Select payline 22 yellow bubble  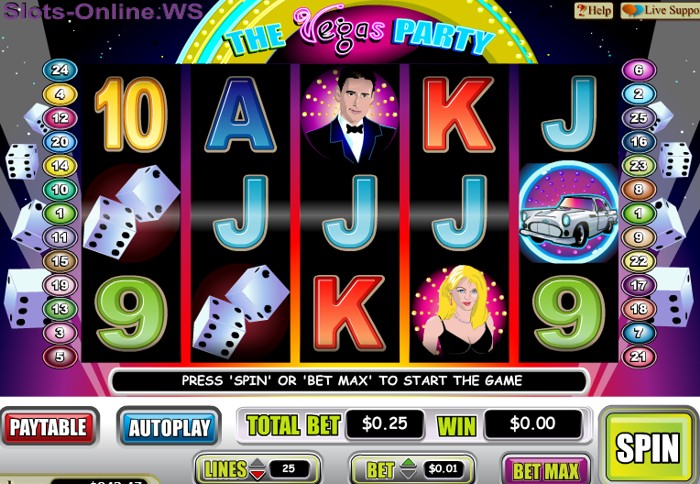click(639, 261)
